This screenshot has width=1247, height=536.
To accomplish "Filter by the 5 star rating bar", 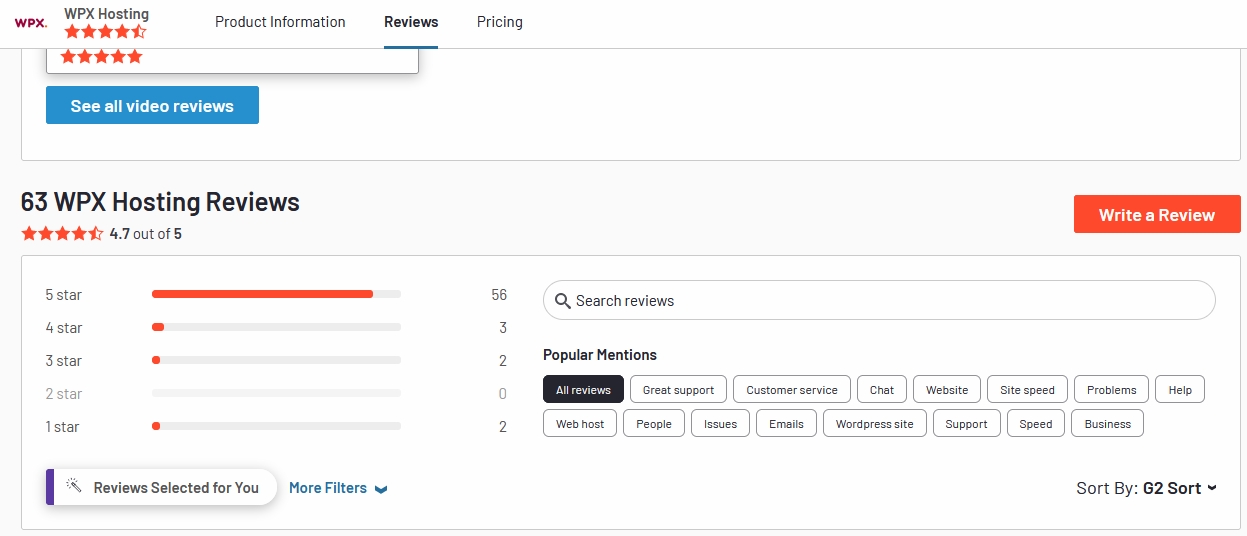I will click(x=276, y=295).
